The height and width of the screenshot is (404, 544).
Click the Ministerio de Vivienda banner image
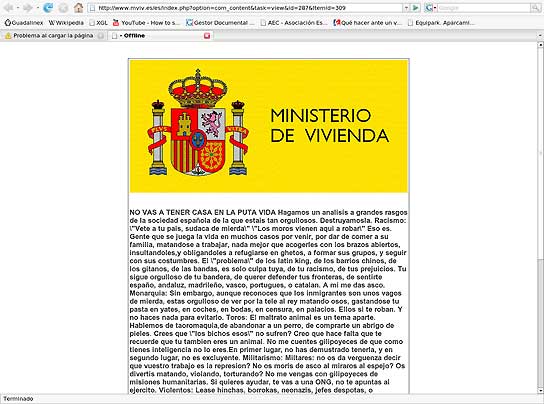[x=269, y=126]
